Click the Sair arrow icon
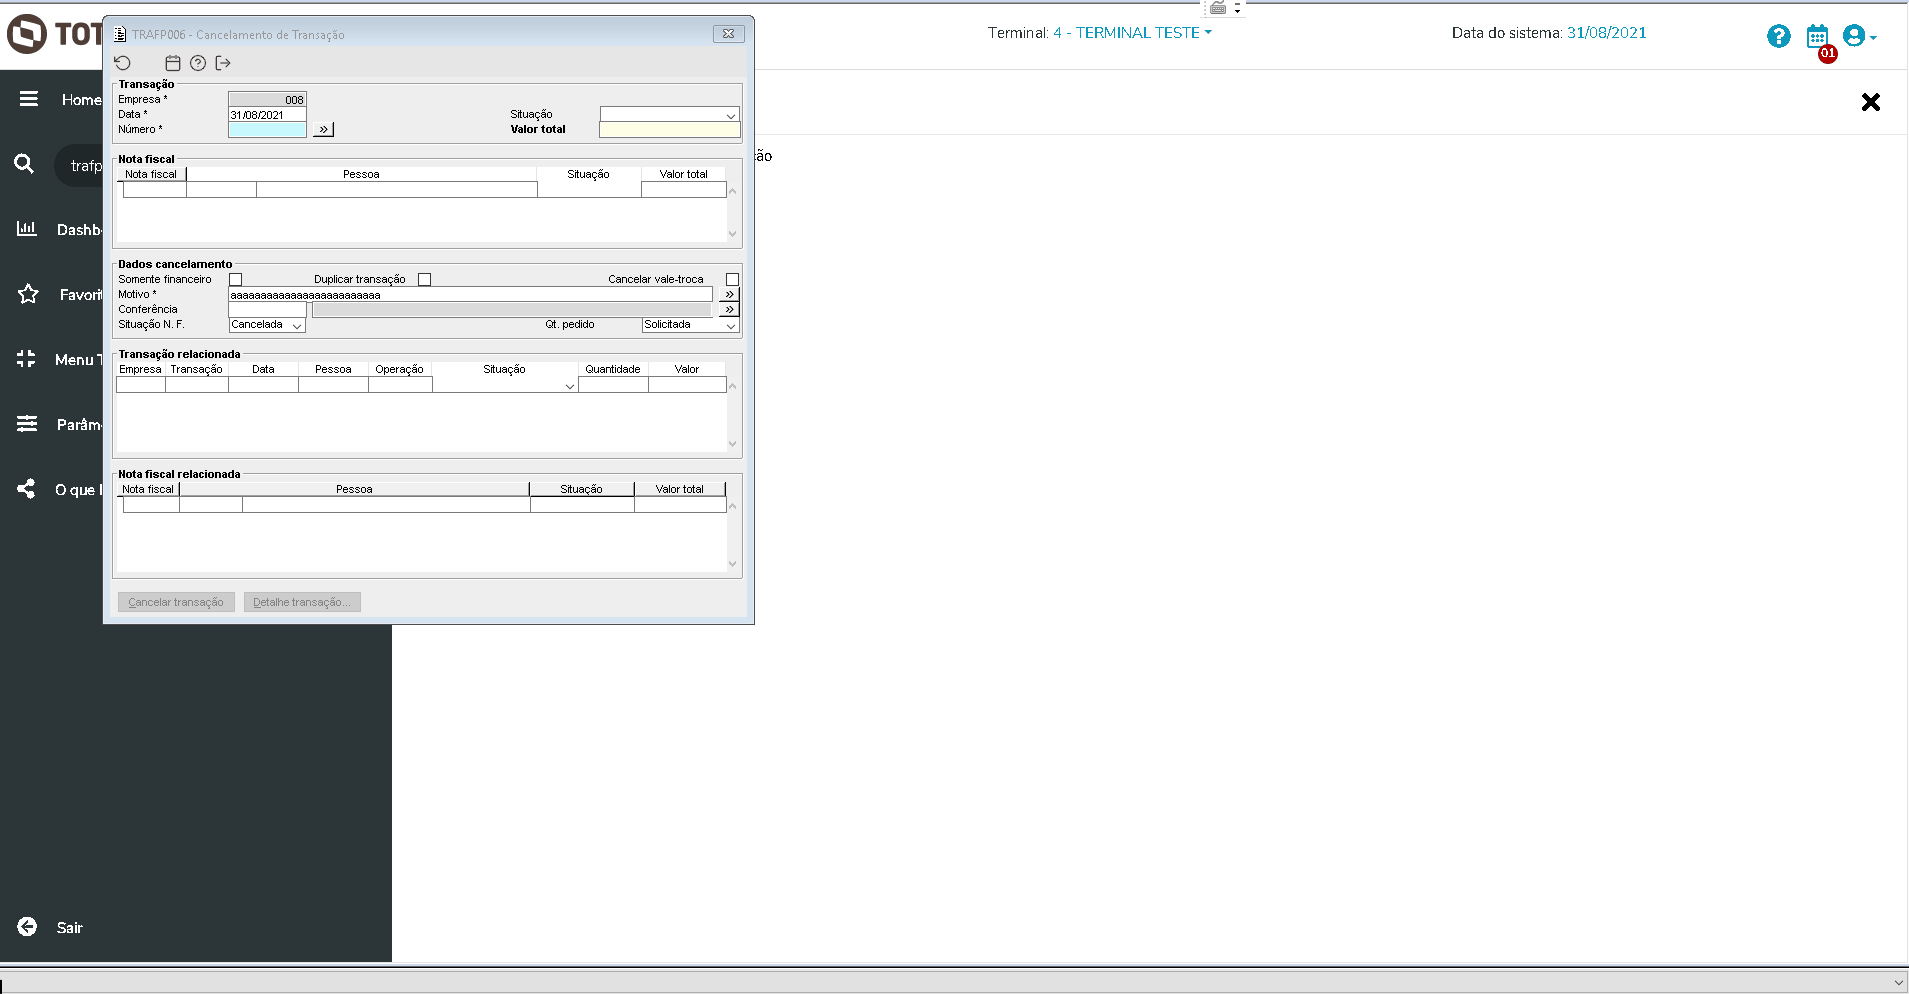This screenshot has width=1909, height=994. pos(27,927)
